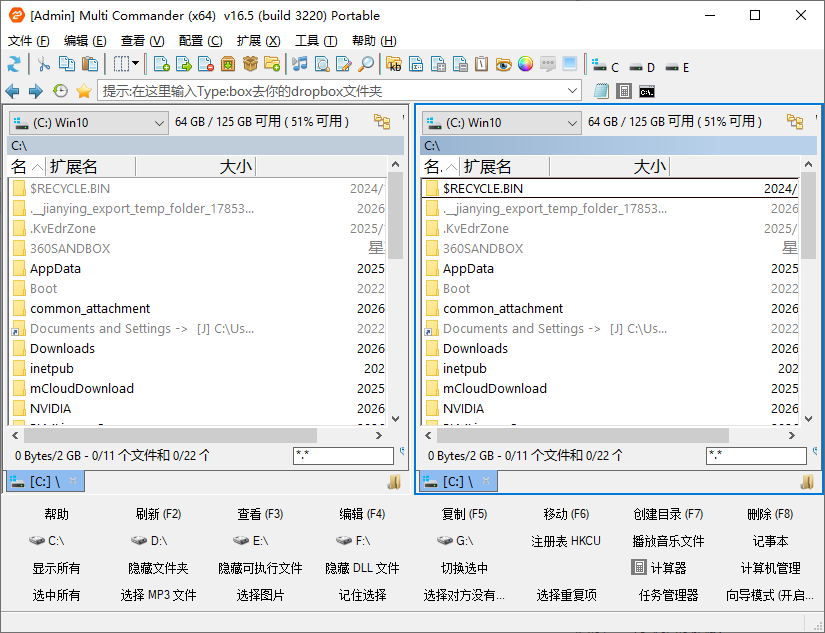Open favorites with the star icon
Screen dimensions: 825x633
pyautogui.click(x=84, y=91)
